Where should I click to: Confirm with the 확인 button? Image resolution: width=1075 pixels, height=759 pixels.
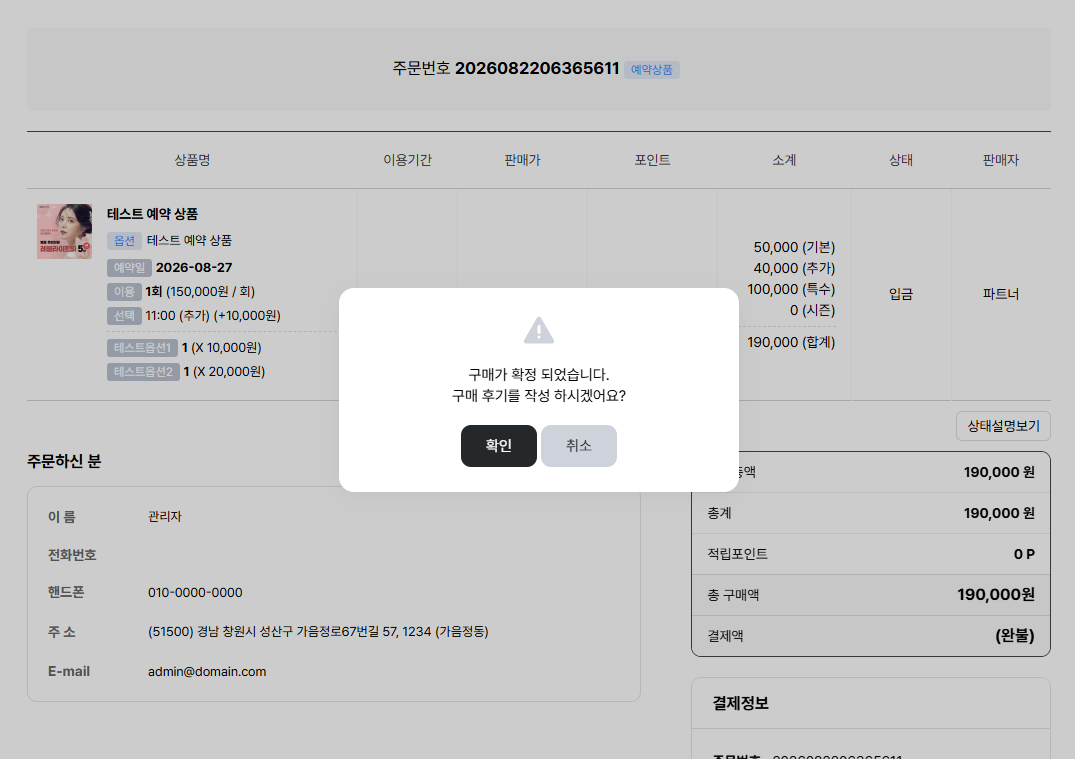tap(498, 446)
